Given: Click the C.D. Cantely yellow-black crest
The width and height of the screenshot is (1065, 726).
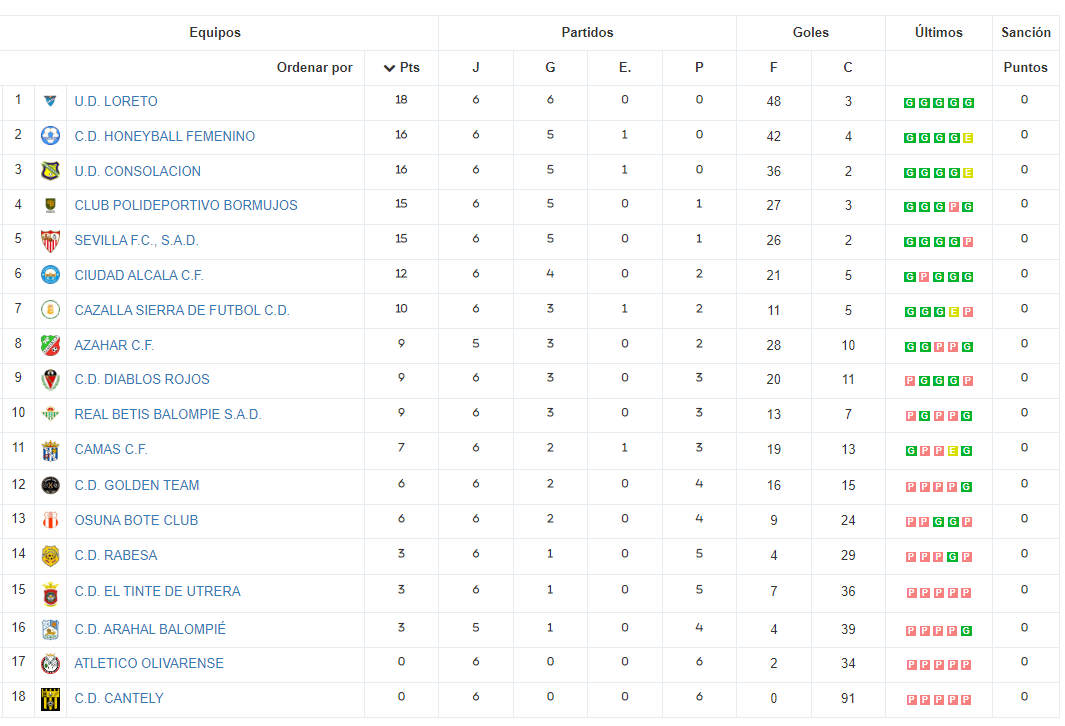Looking at the screenshot, I should coord(50,699).
